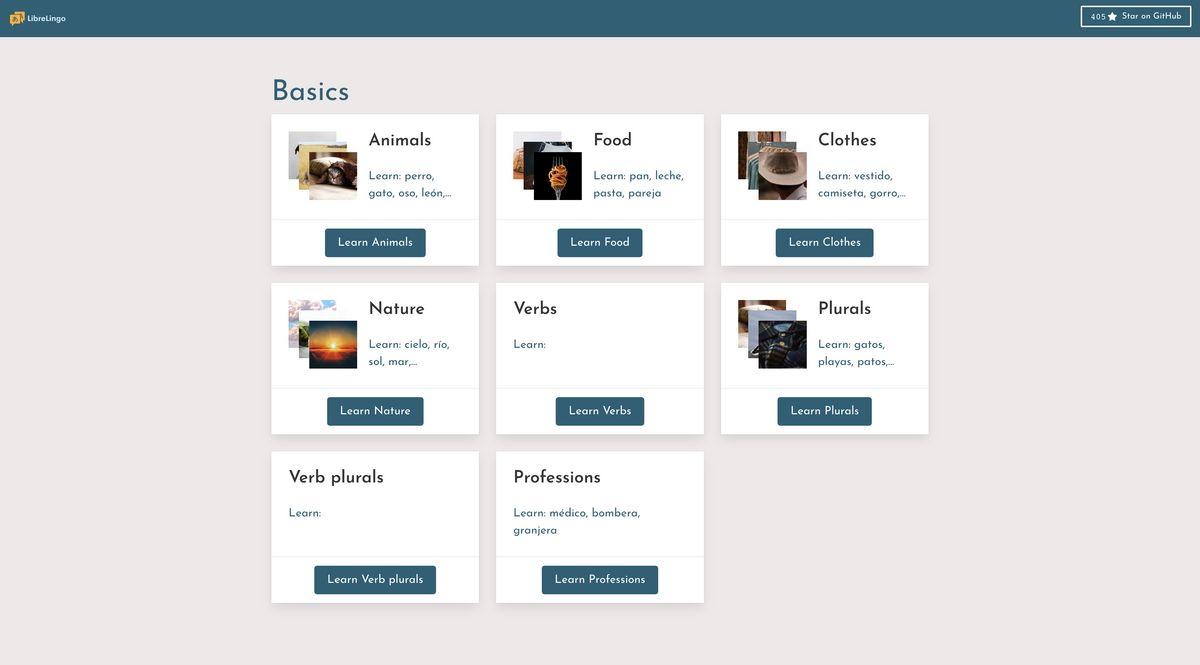
Task: Start the Learn Food lesson
Action: click(599, 243)
